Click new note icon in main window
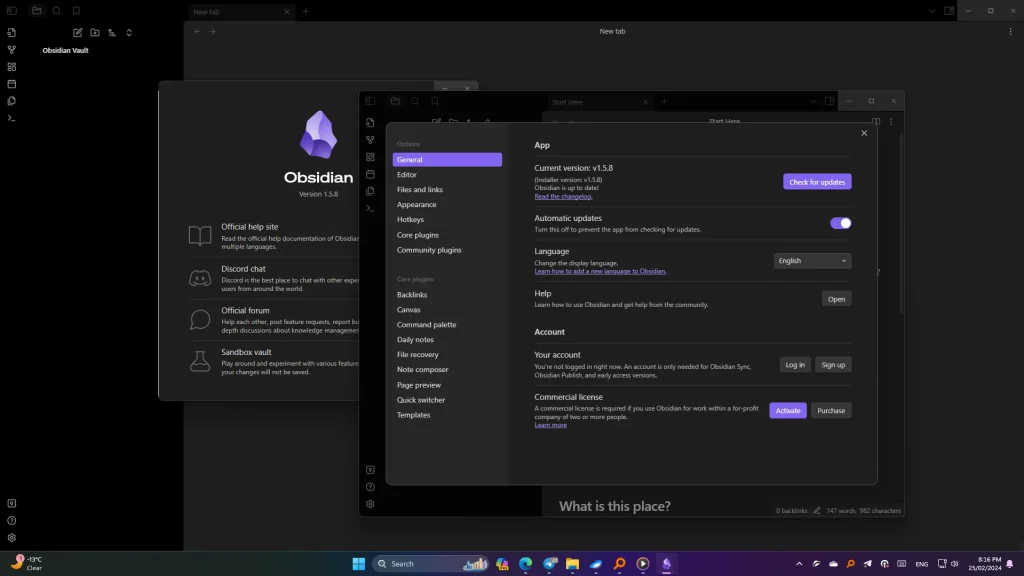 (78, 33)
